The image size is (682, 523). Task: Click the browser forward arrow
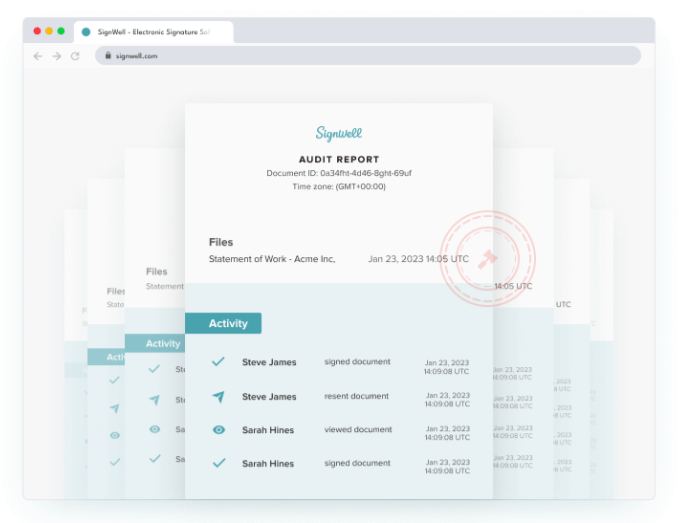57,56
